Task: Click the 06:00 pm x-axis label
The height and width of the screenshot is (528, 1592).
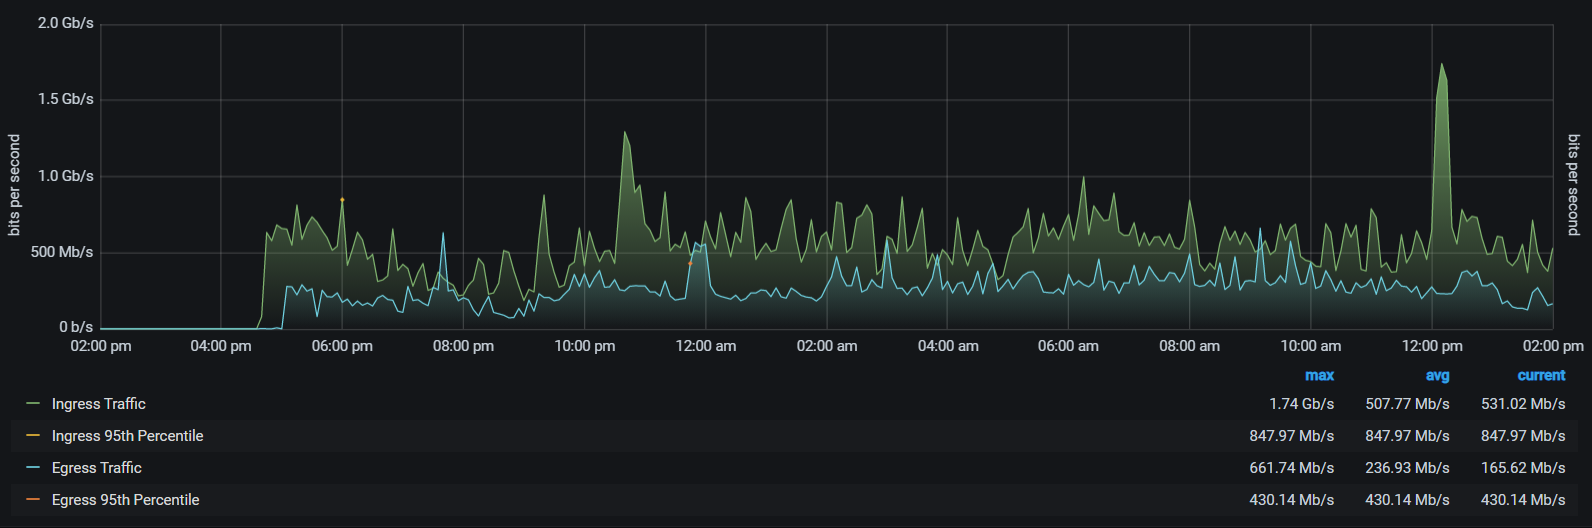Action: point(342,346)
